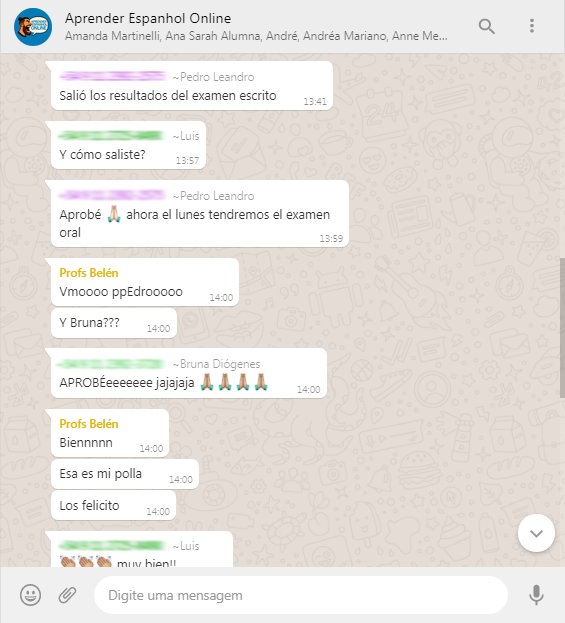Click ~Pedro Leandro name above 'Aprobé' message
Image resolution: width=565 pixels, height=623 pixels.
(213, 196)
